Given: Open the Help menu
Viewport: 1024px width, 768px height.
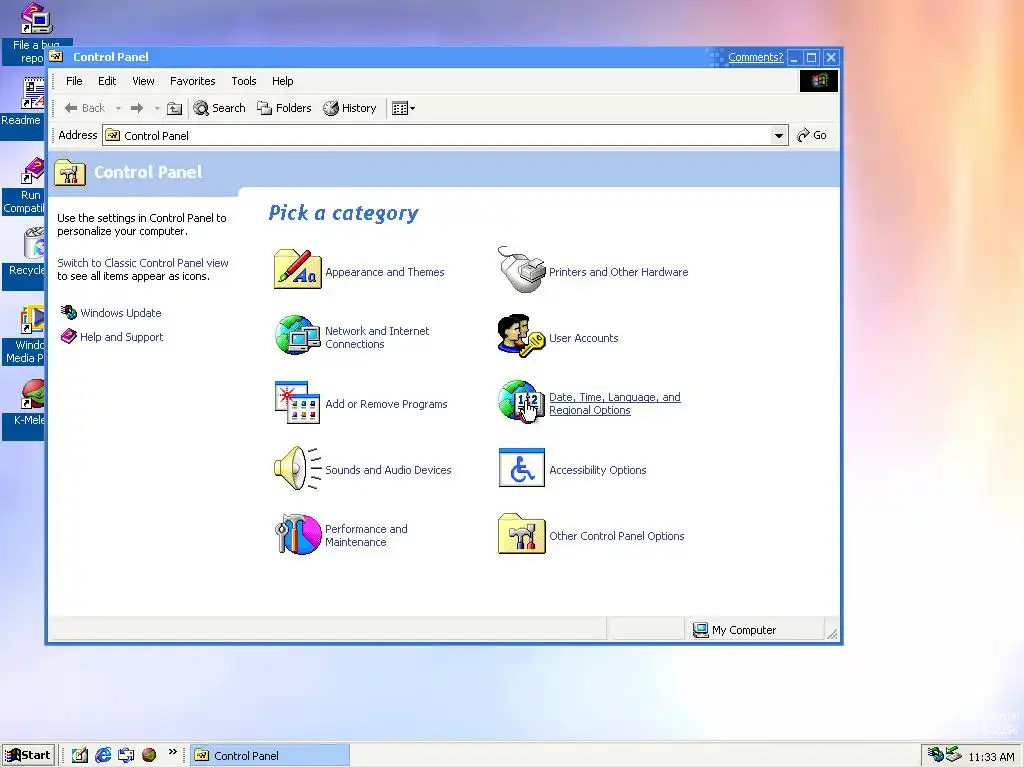Looking at the screenshot, I should 283,81.
